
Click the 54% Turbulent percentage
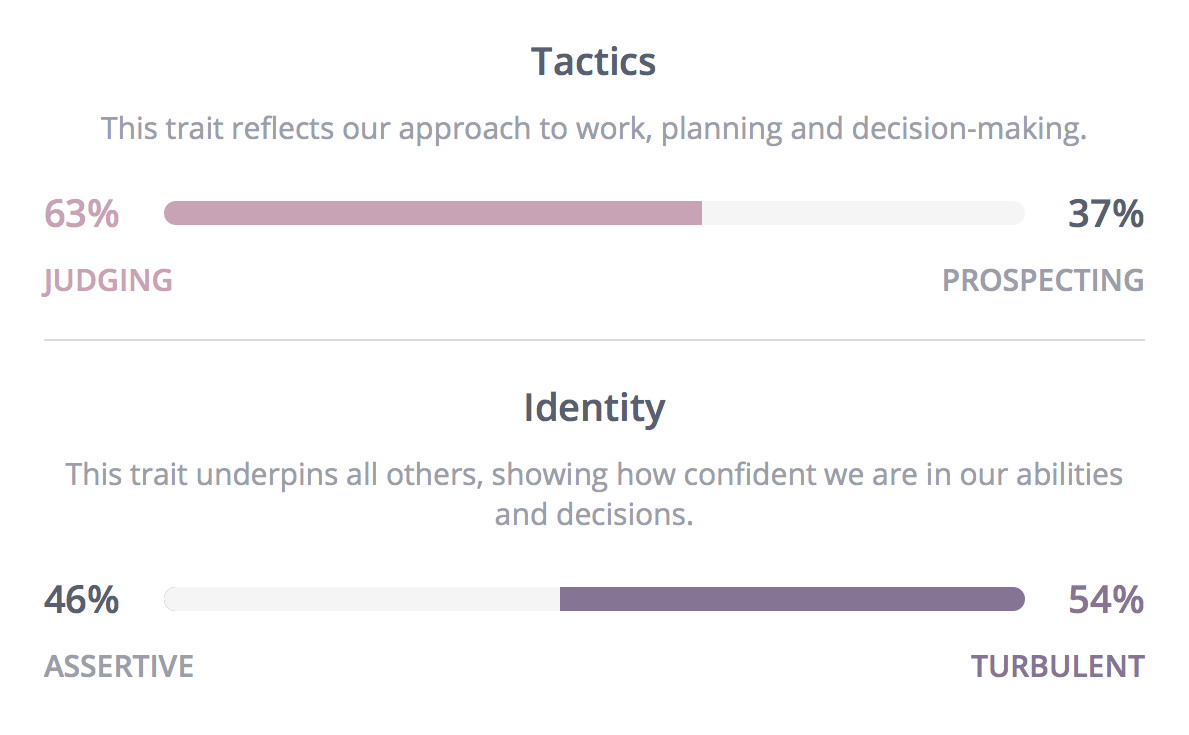[x=1106, y=599]
